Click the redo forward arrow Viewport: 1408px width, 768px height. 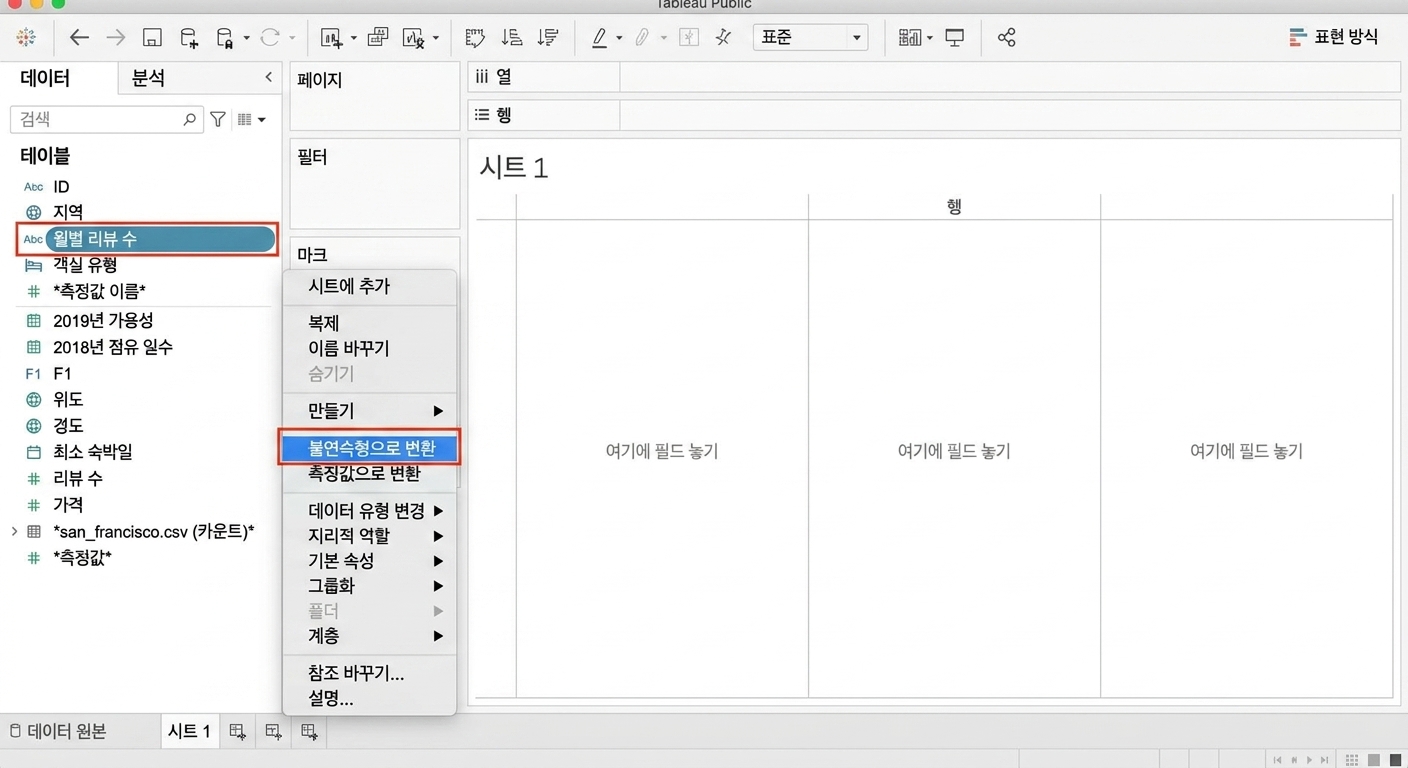point(116,38)
